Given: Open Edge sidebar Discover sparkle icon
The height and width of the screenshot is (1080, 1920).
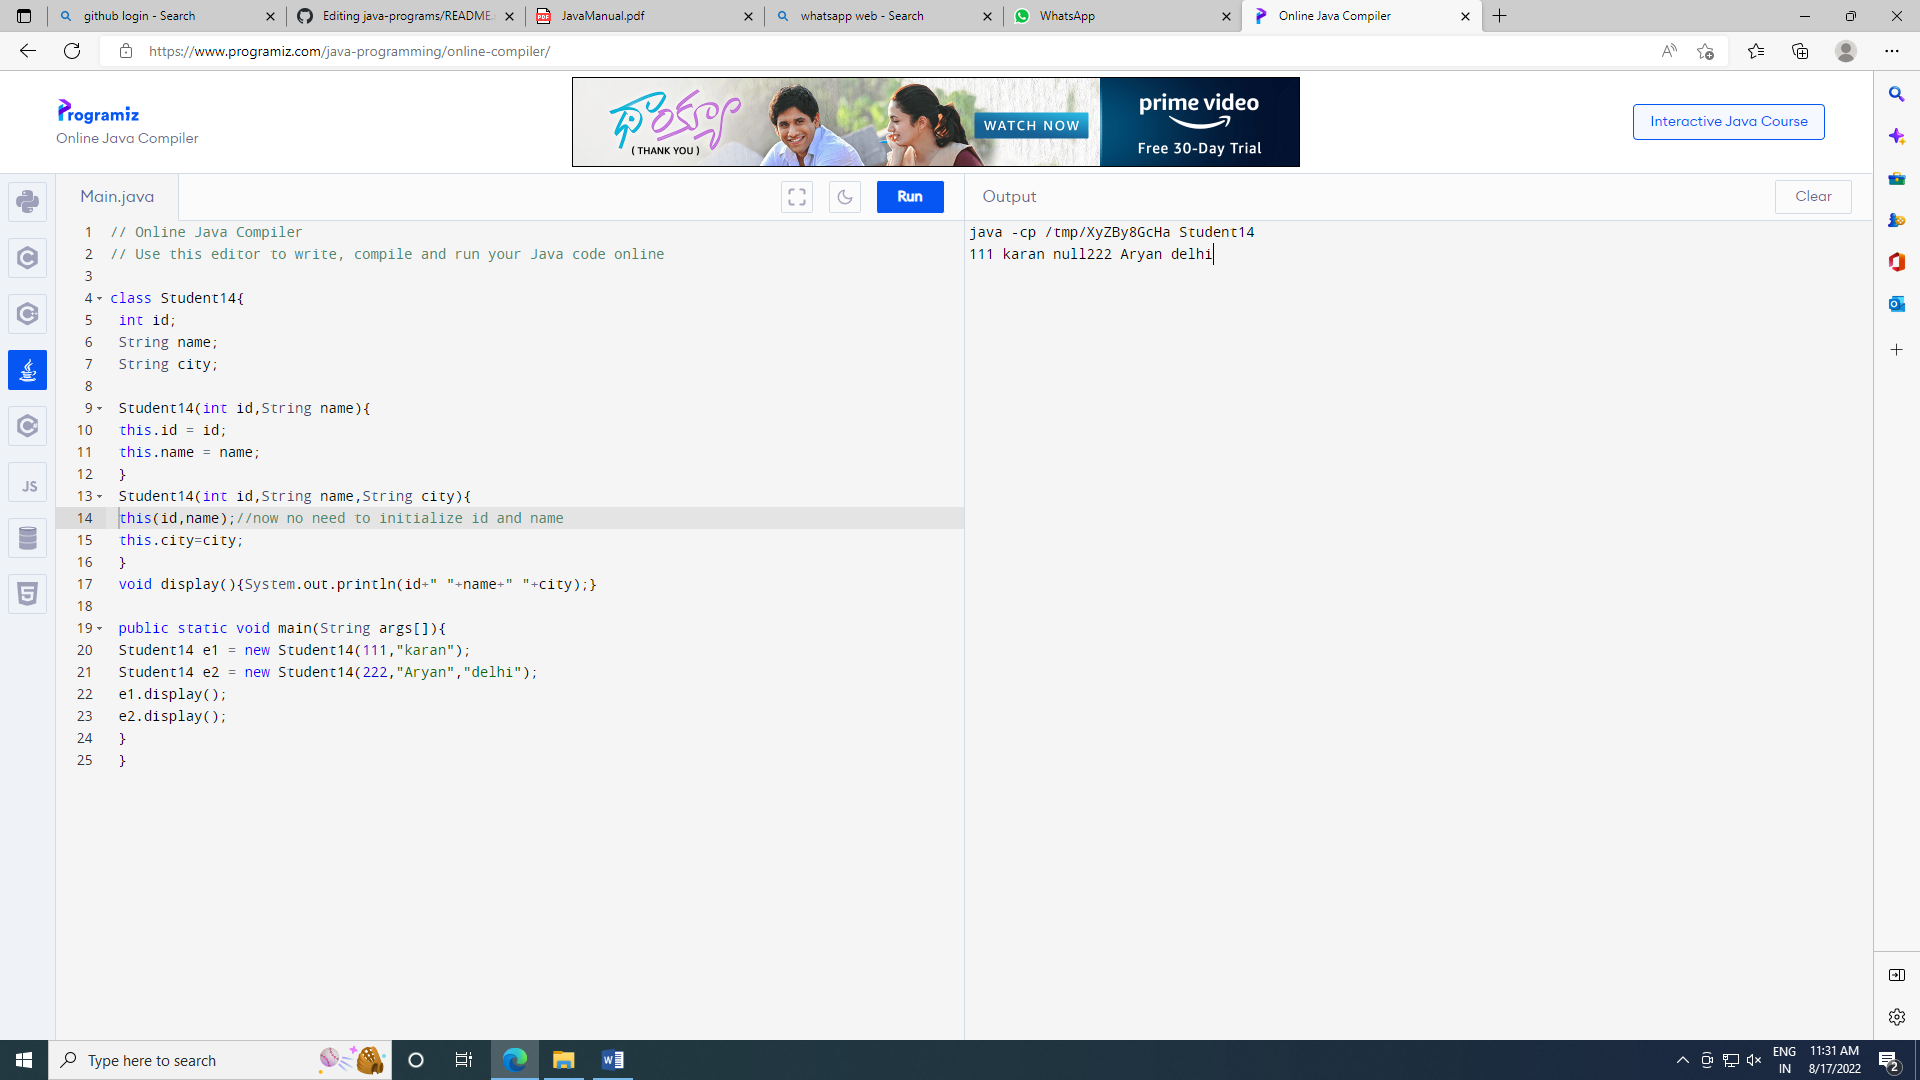Looking at the screenshot, I should 1896,136.
